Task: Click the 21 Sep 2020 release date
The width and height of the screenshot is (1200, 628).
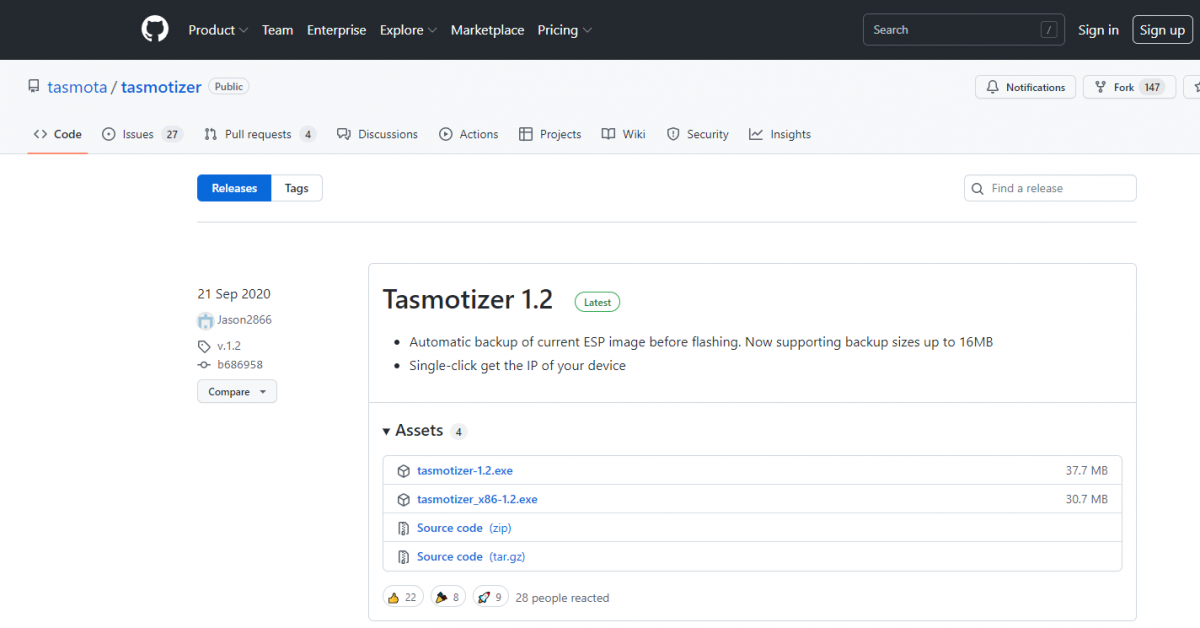Action: [x=234, y=294]
